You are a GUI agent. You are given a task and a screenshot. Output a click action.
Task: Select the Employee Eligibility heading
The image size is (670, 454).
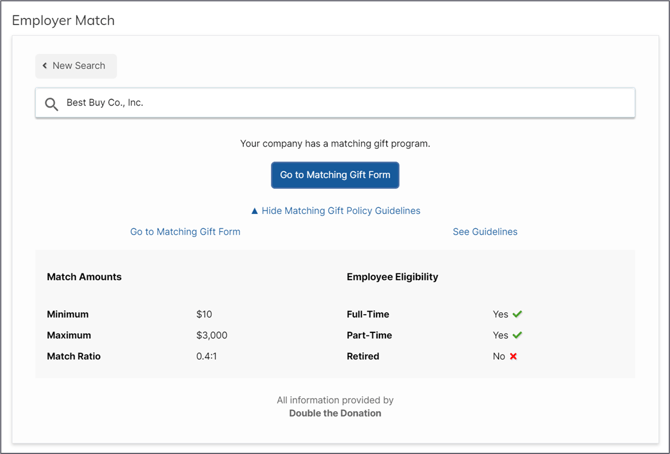[392, 277]
